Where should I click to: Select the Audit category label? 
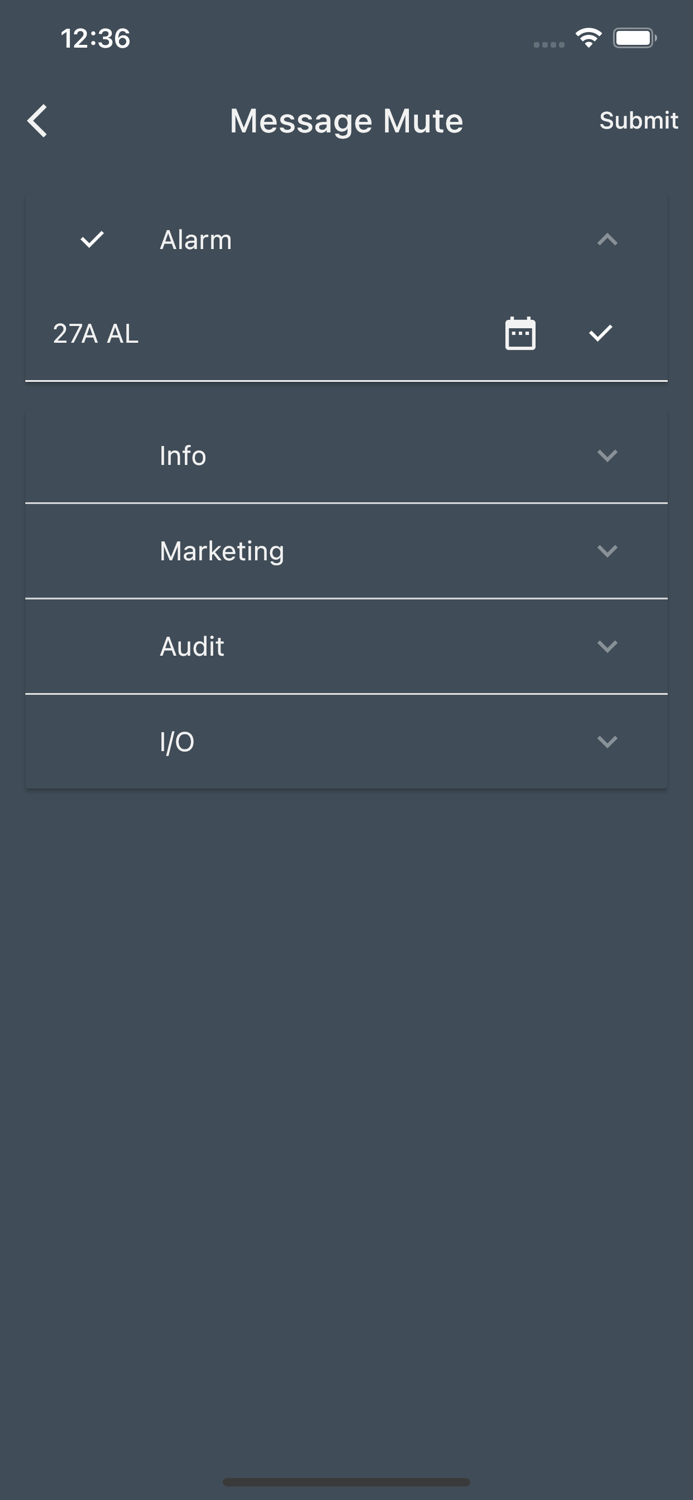(192, 647)
